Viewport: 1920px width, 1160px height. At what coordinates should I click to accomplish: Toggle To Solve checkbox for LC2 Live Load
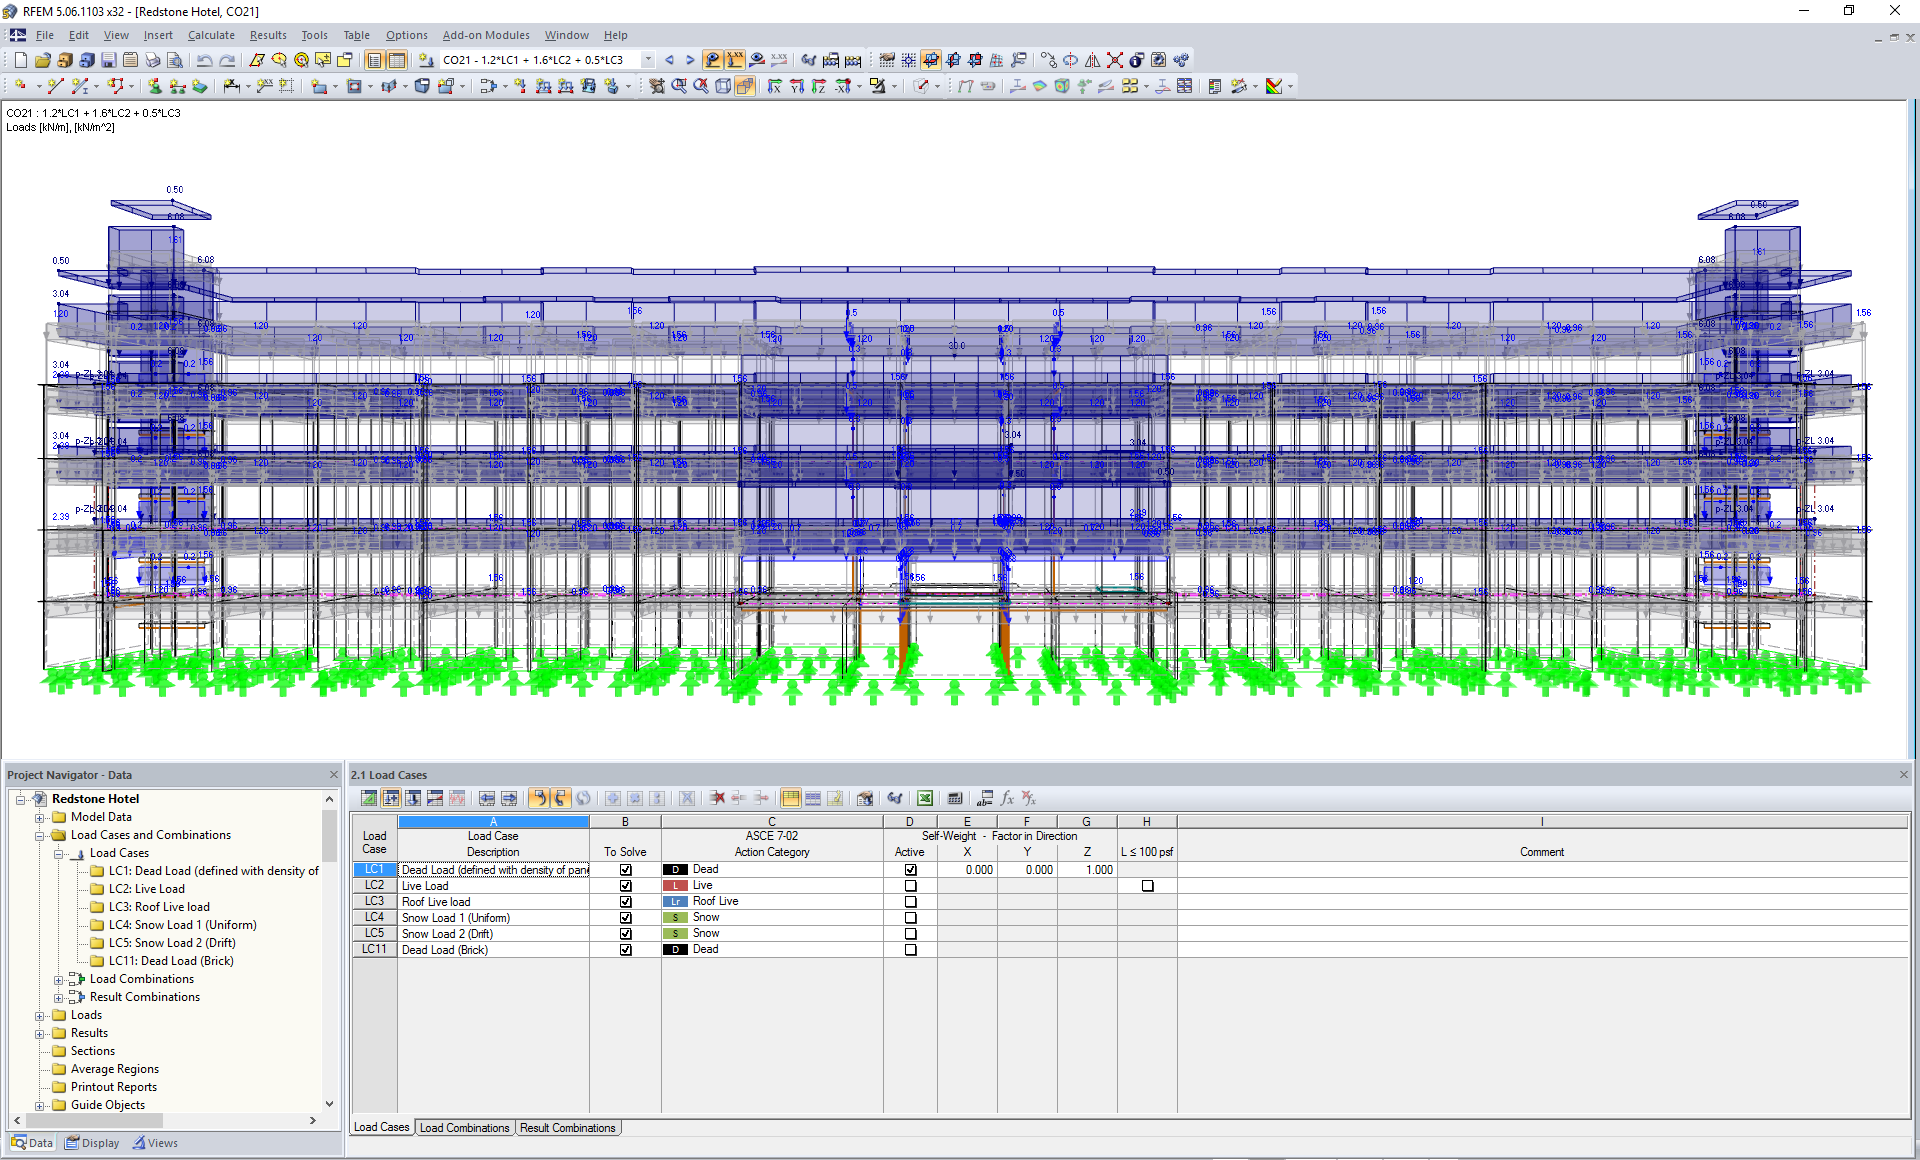click(623, 884)
